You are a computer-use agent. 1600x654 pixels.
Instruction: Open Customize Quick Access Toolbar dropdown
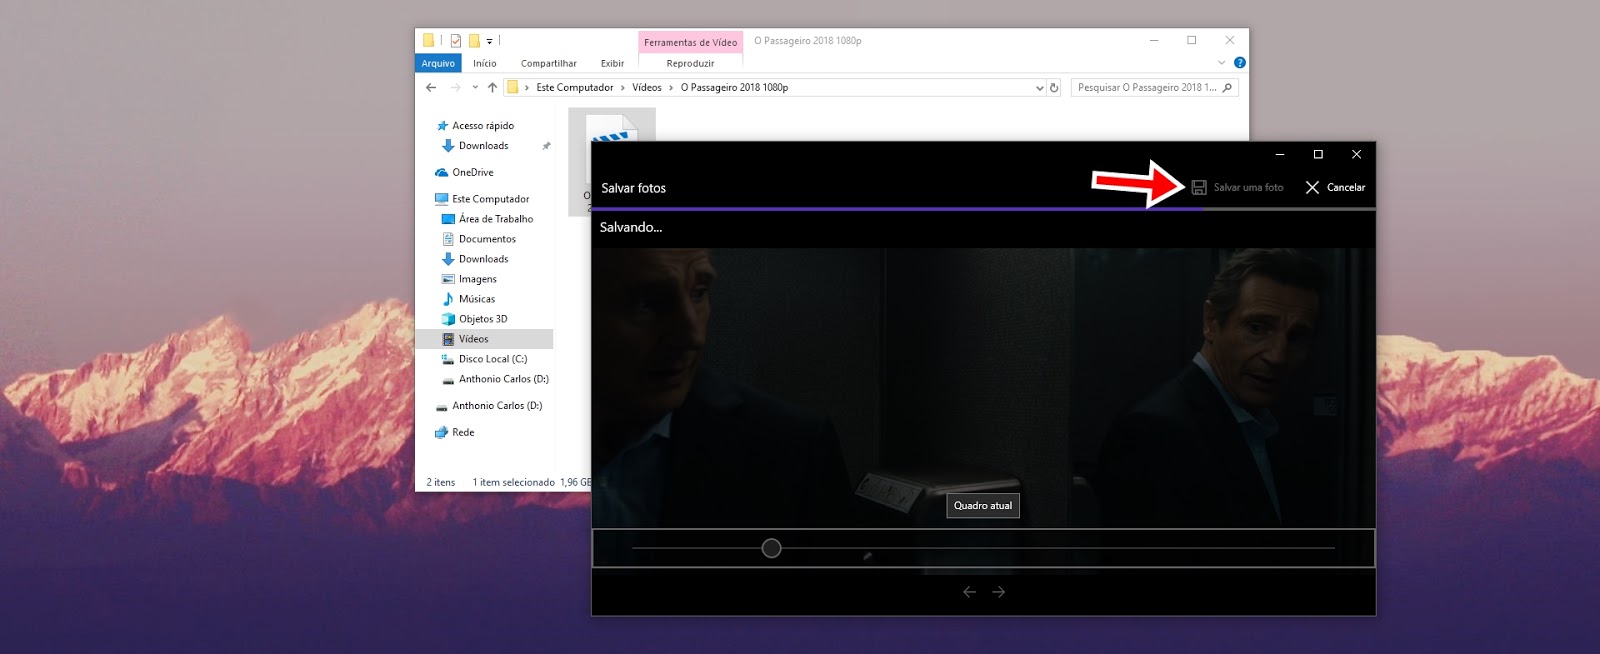pyautogui.click(x=490, y=41)
